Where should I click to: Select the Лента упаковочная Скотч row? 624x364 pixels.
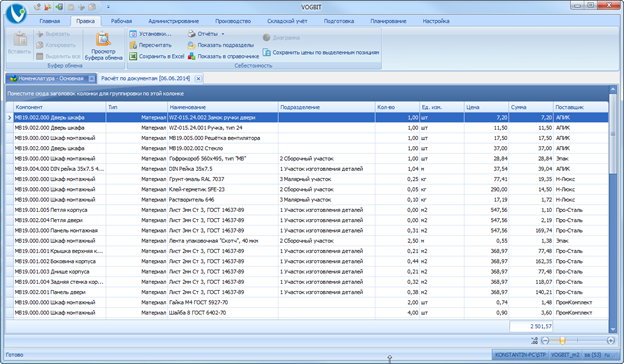pyautogui.click(x=307, y=241)
